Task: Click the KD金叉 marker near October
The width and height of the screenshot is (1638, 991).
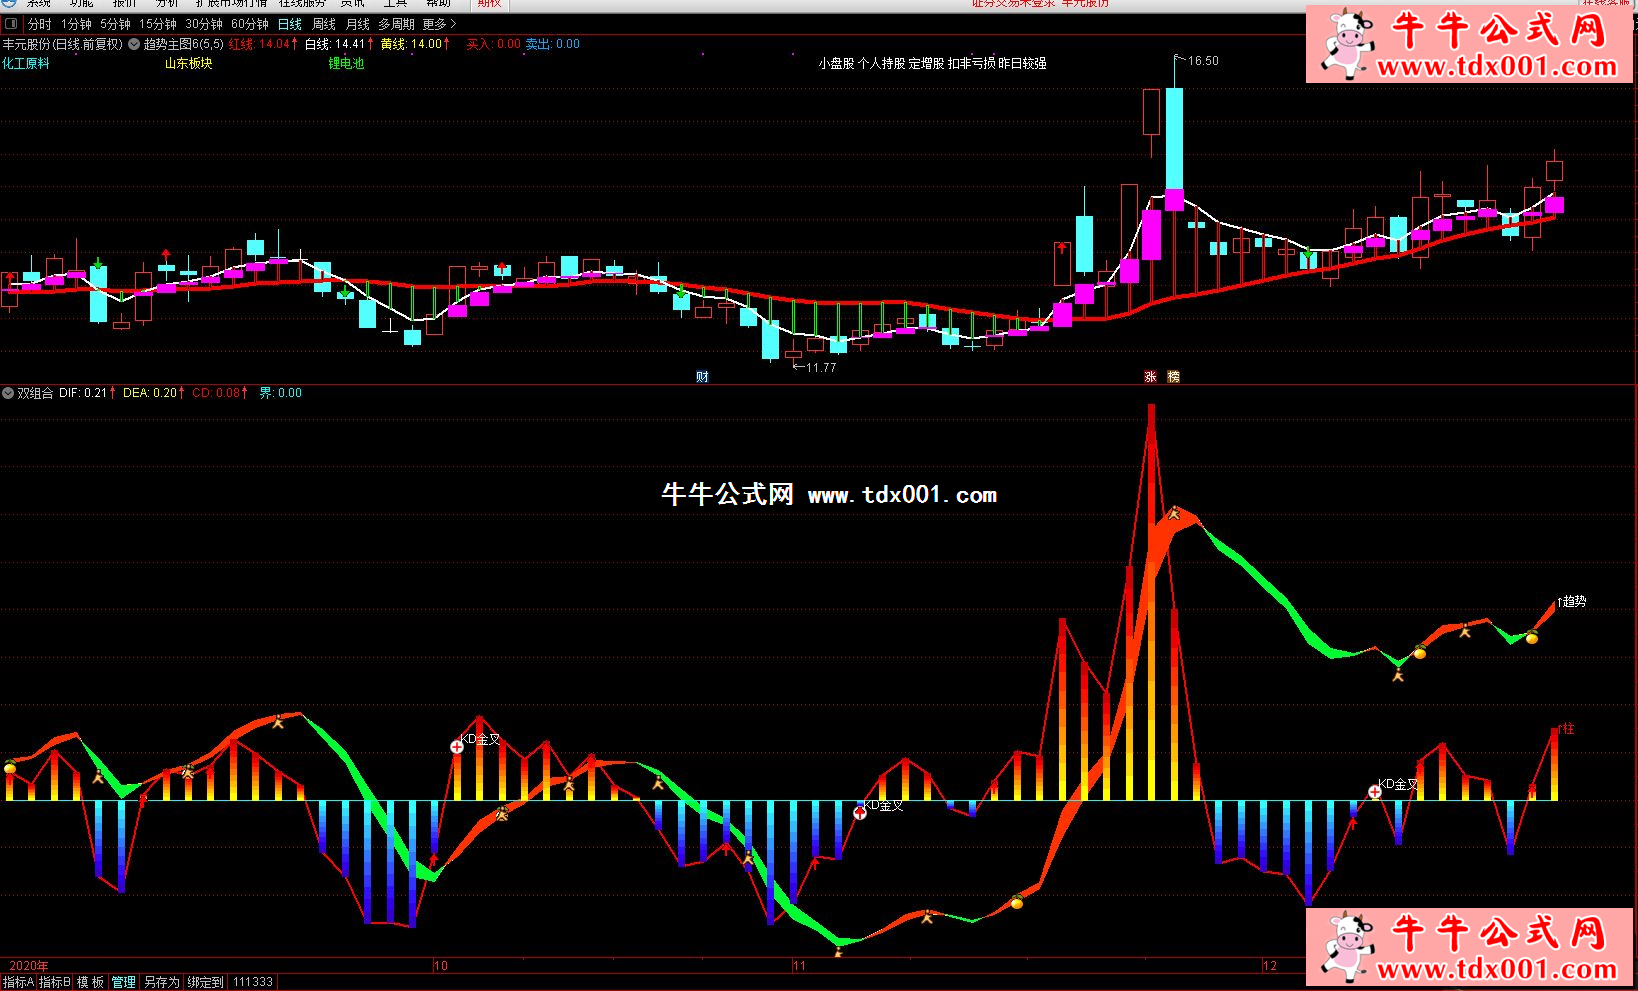Action: 457,746
